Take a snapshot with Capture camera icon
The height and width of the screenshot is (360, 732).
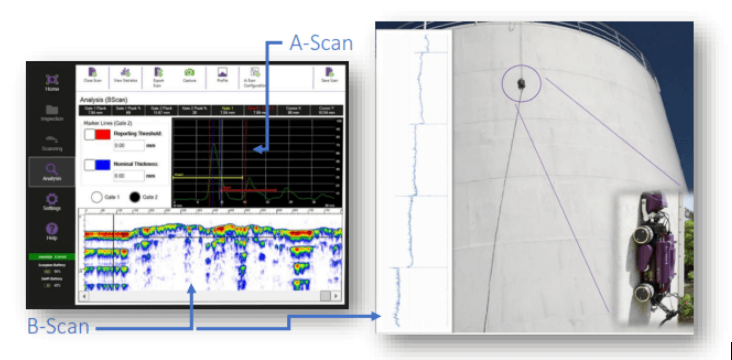[189, 72]
